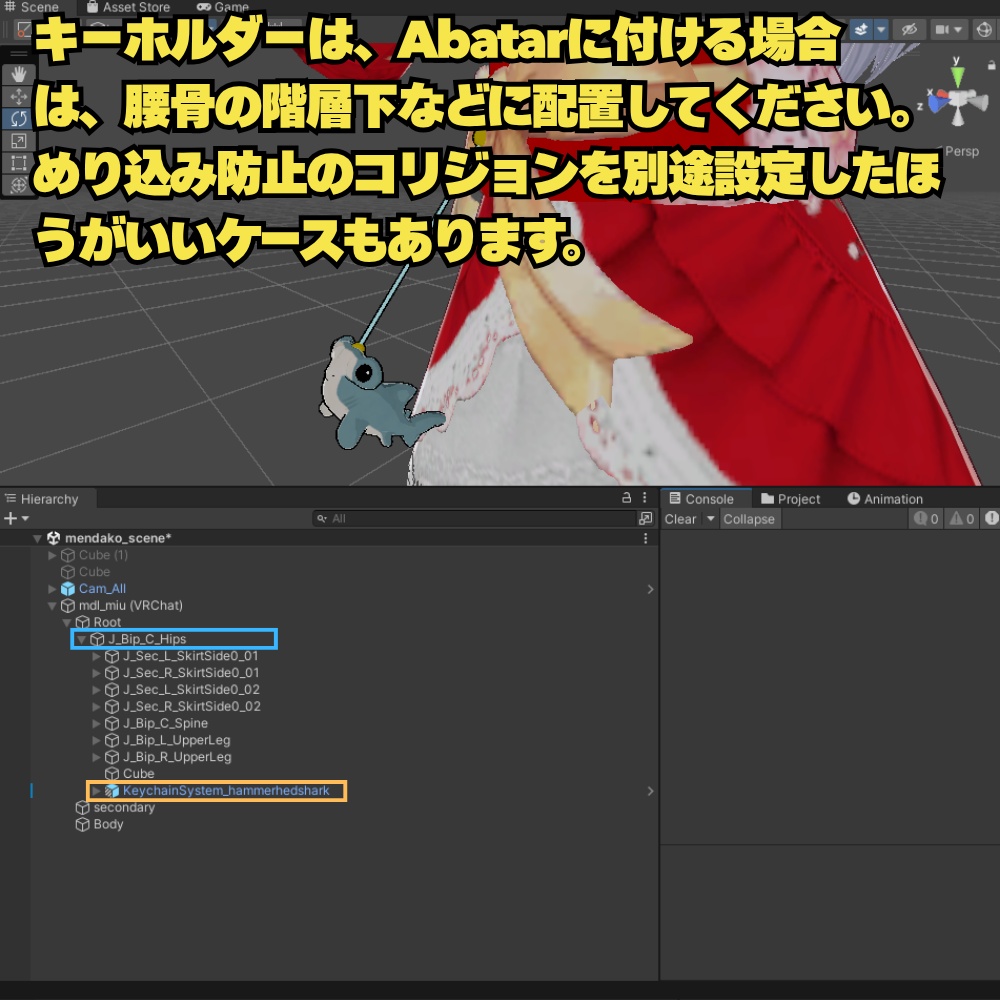The image size is (1000, 1000).
Task: Open the Asset Store tab
Action: (128, 7)
